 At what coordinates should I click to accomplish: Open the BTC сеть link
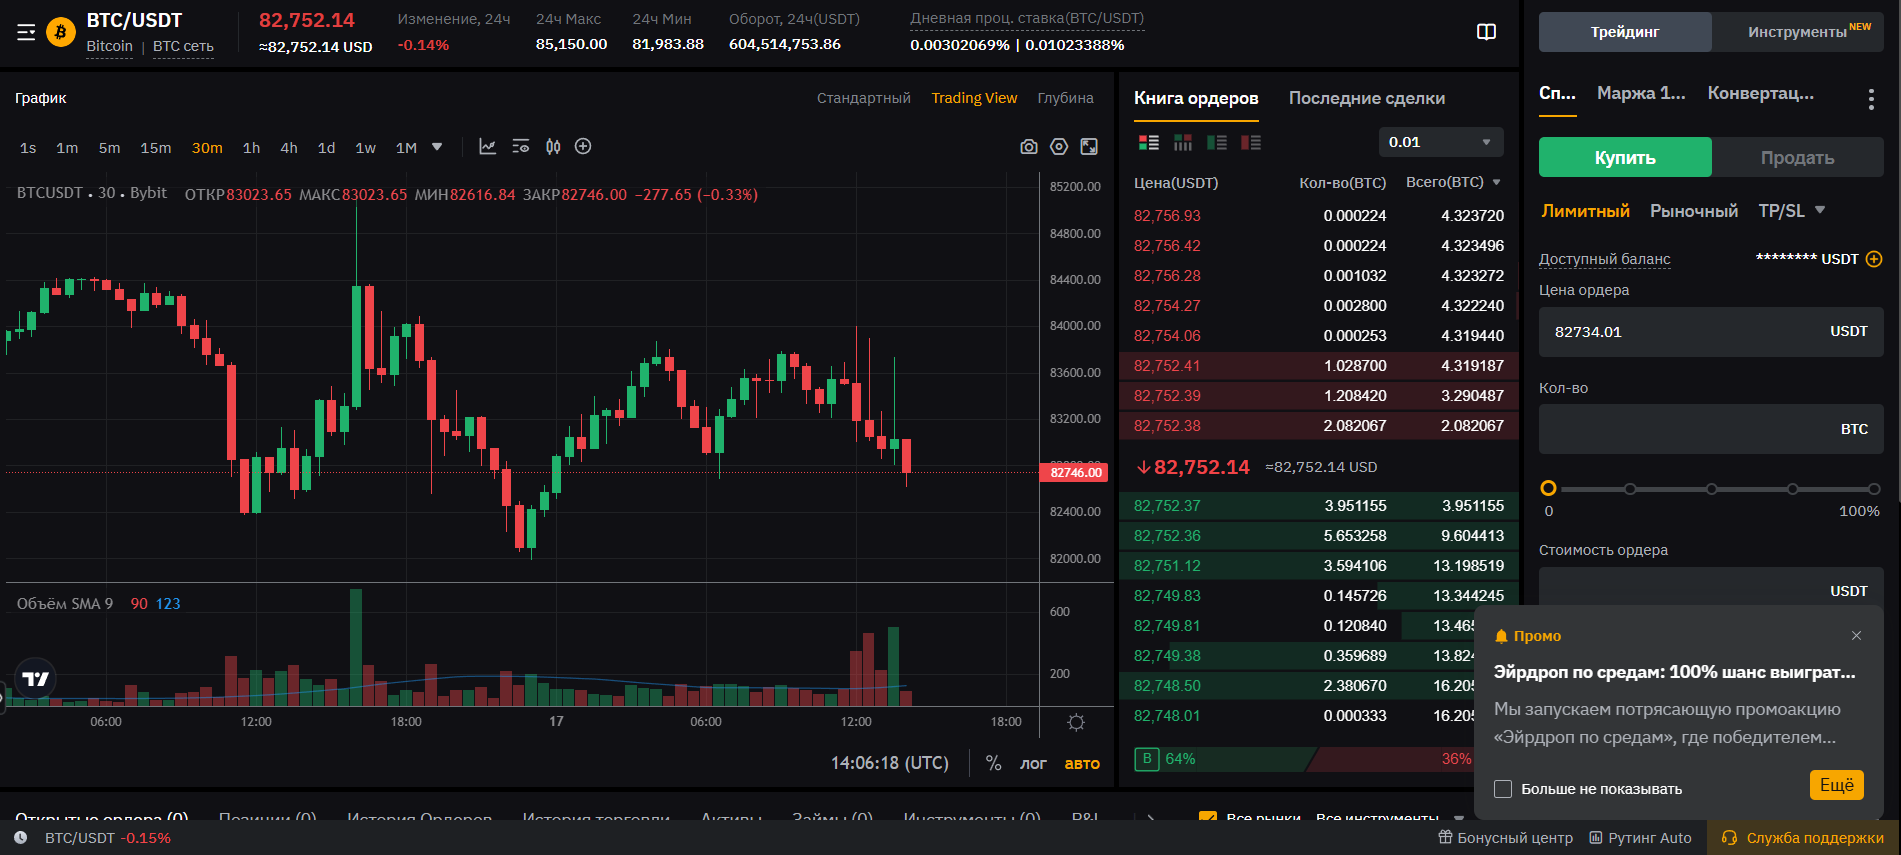coord(183,46)
